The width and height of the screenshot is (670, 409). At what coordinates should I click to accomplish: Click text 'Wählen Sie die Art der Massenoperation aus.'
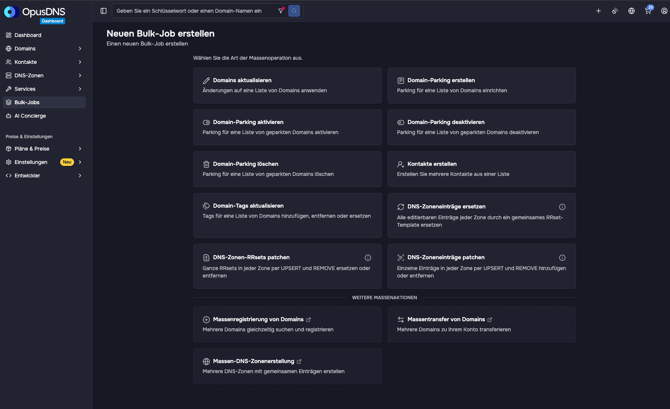248,58
